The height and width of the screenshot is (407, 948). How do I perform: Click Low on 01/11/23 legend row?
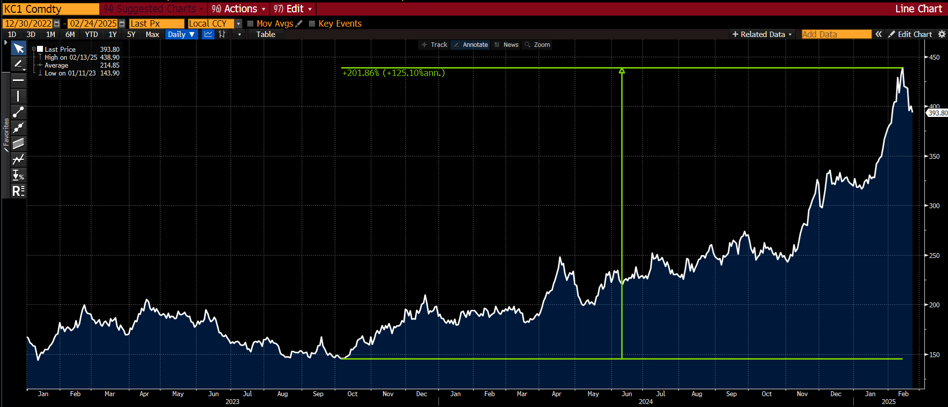(79, 73)
